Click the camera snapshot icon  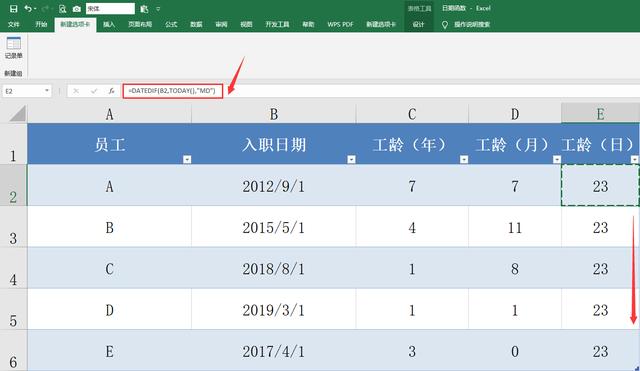[77, 9]
